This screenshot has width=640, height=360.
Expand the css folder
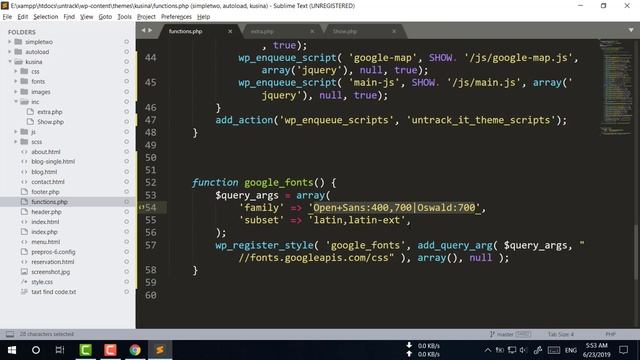[x=16, y=71]
